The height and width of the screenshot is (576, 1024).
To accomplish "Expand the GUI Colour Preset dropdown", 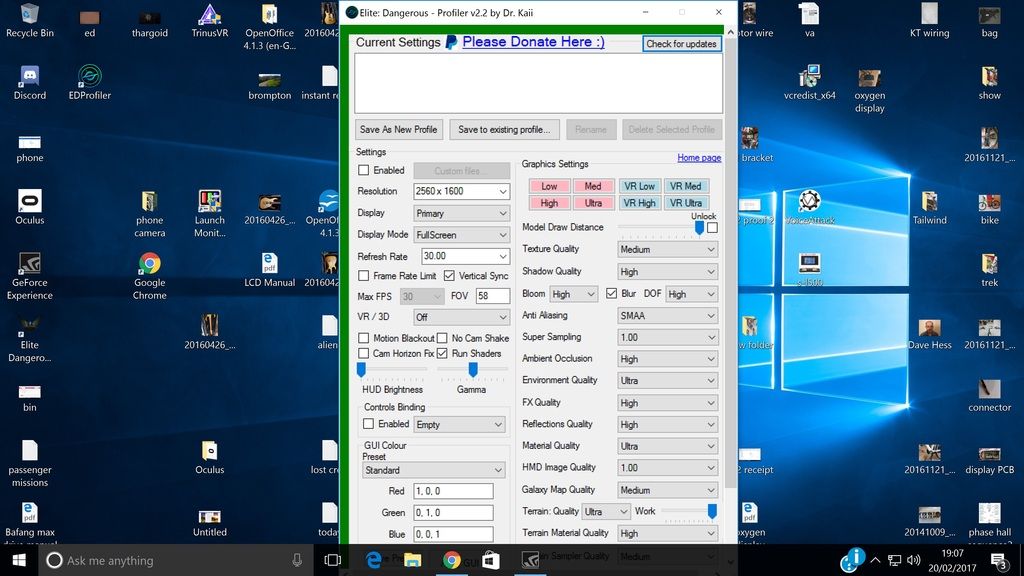I will tap(434, 470).
